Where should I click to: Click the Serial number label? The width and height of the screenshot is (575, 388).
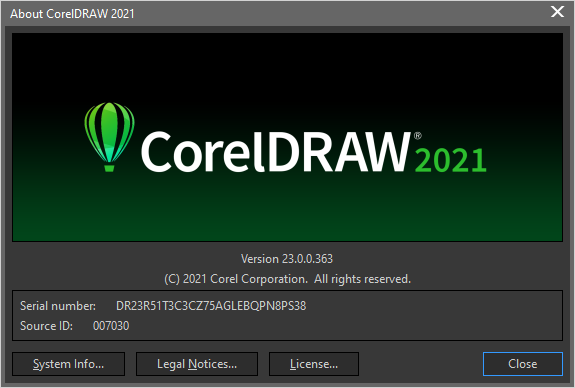point(58,306)
